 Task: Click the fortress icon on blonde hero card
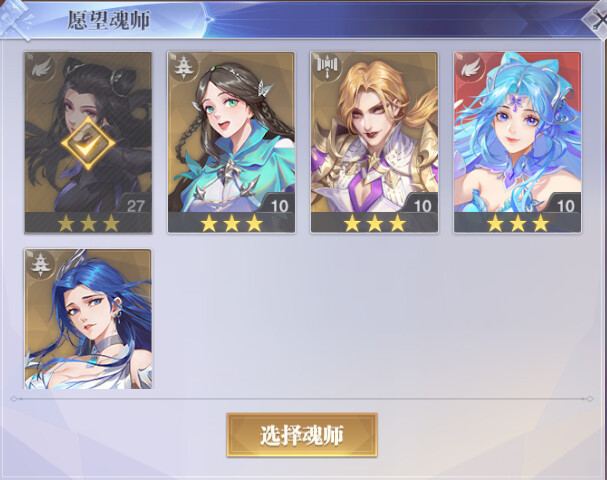328,66
